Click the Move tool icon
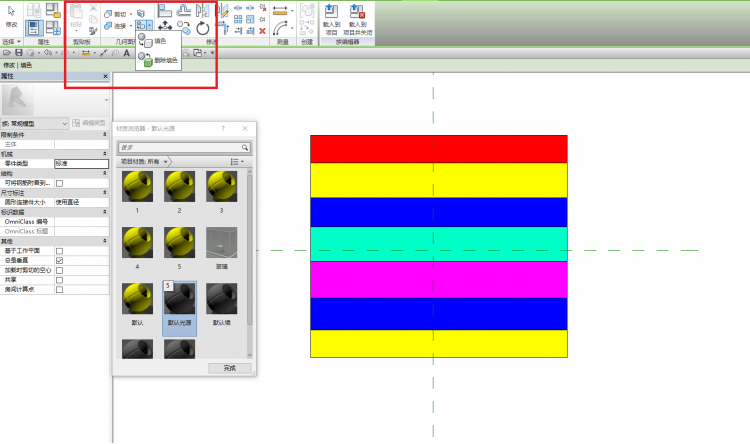 click(165, 28)
